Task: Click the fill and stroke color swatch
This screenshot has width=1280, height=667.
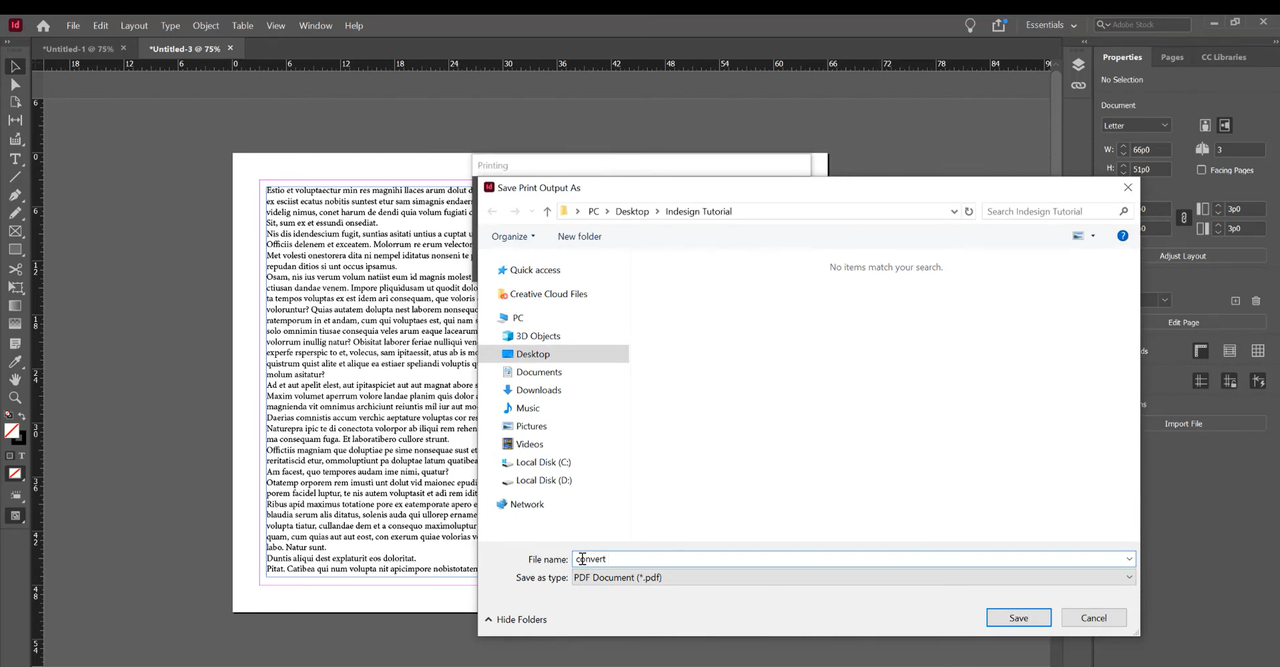Action: (12, 432)
